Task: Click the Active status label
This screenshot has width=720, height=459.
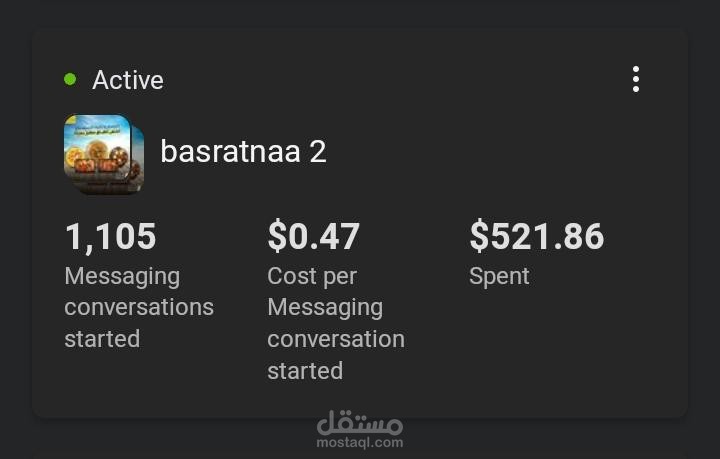Action: point(127,80)
